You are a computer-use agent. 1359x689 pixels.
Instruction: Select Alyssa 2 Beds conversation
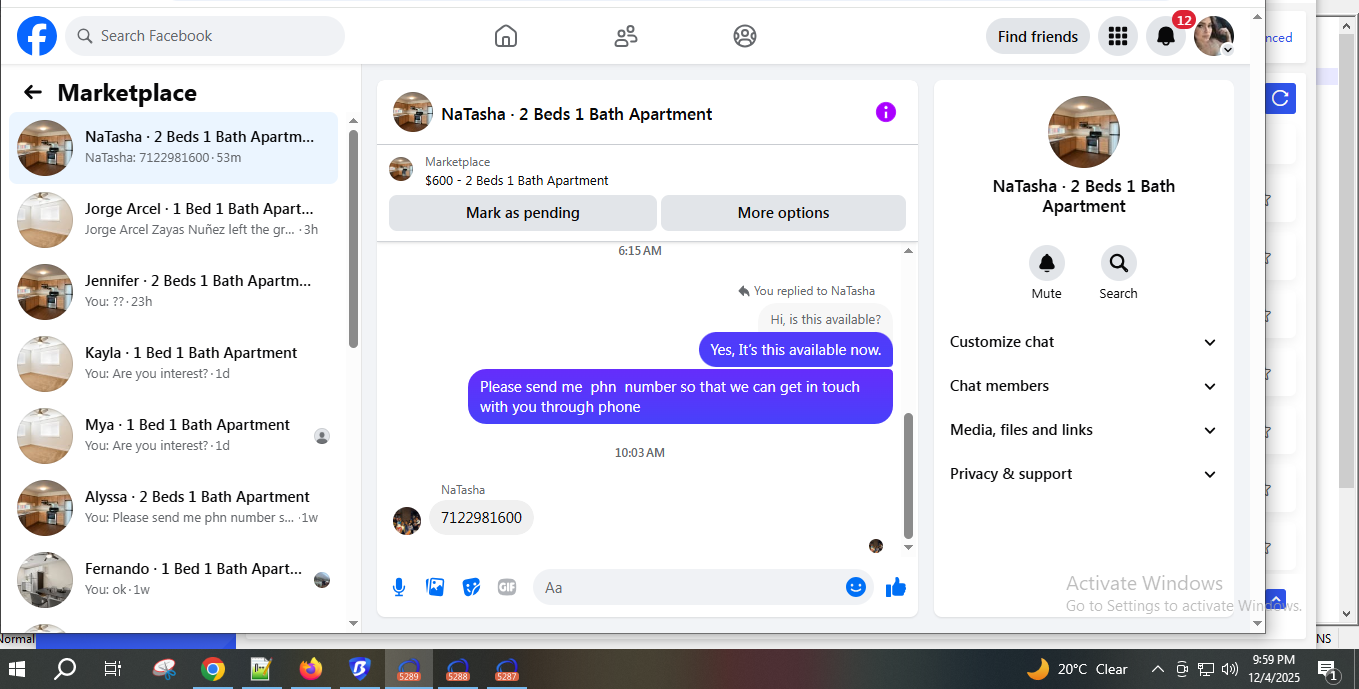(x=174, y=508)
